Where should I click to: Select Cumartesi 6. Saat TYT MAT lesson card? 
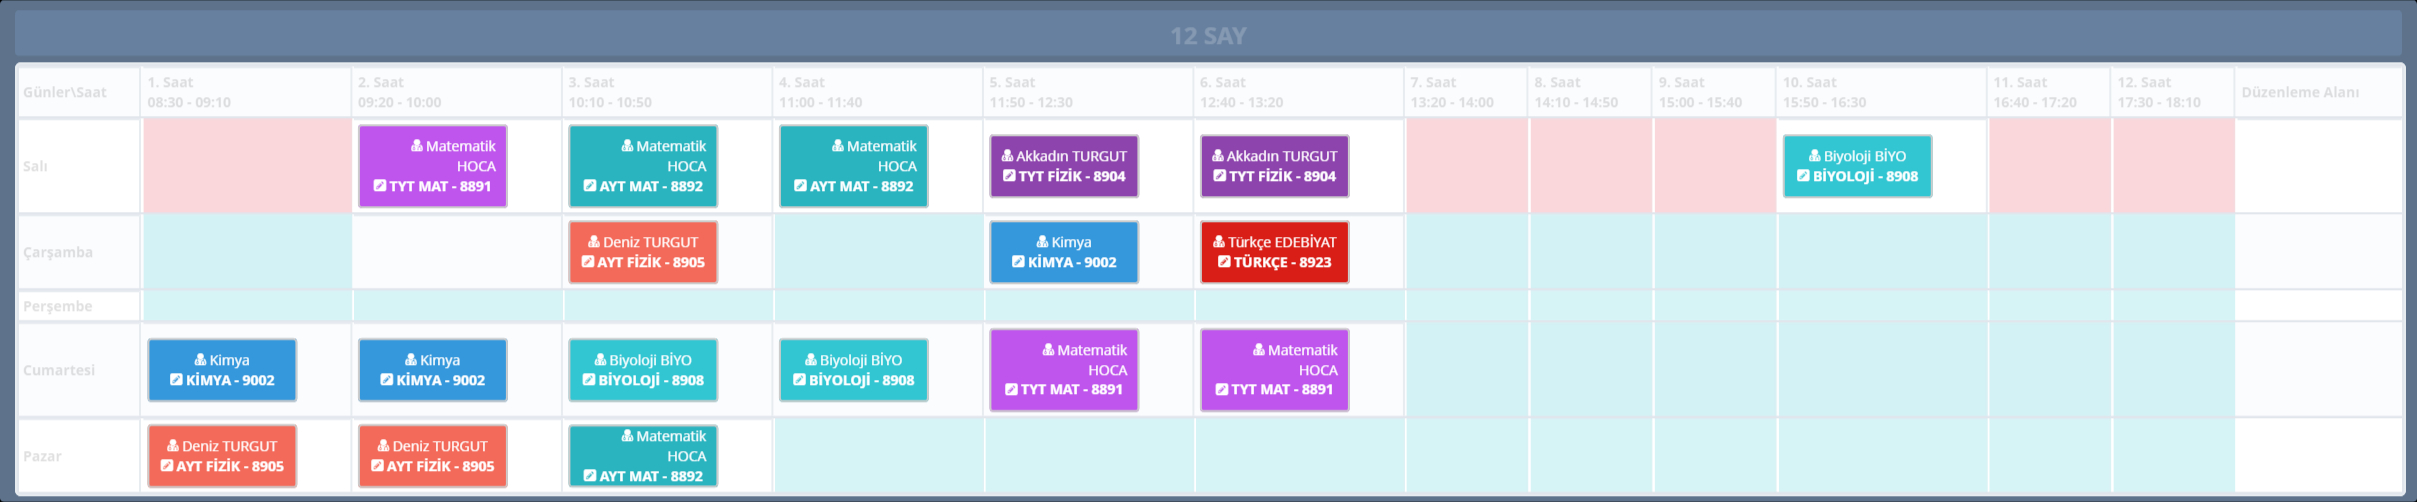pyautogui.click(x=1274, y=370)
